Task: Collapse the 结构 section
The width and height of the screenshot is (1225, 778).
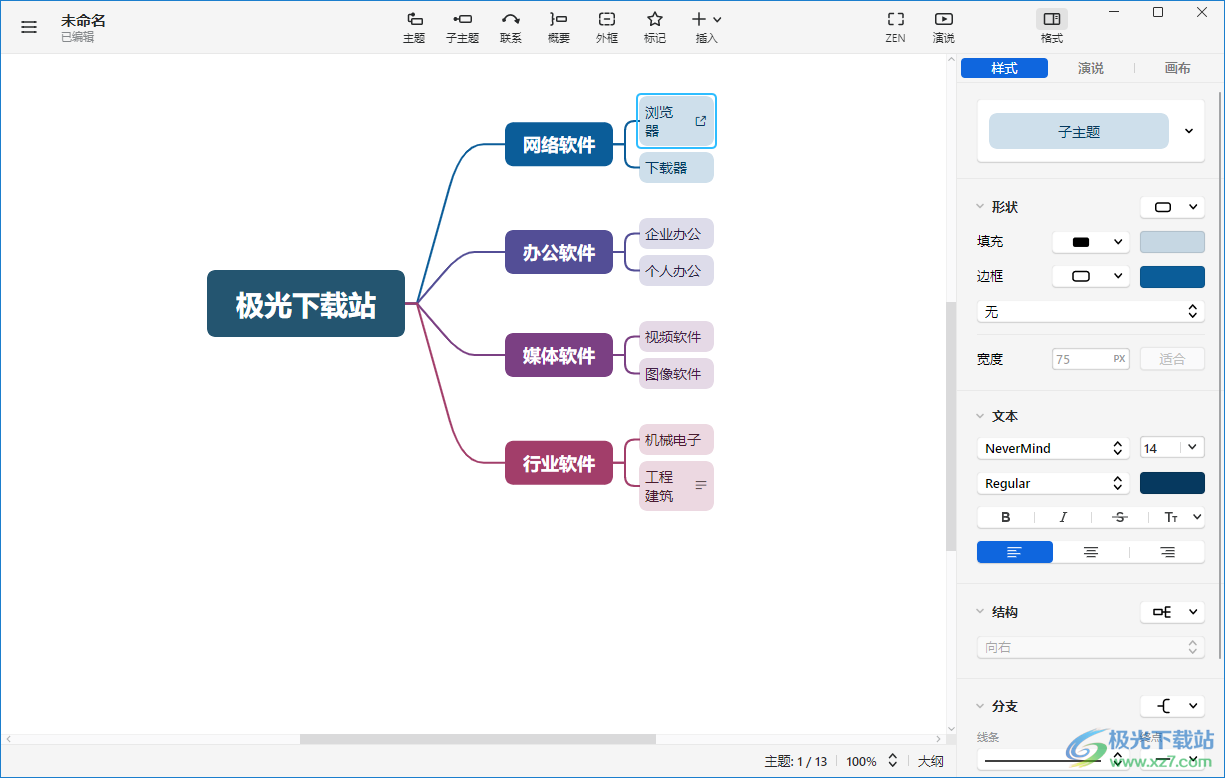Action: (x=980, y=612)
